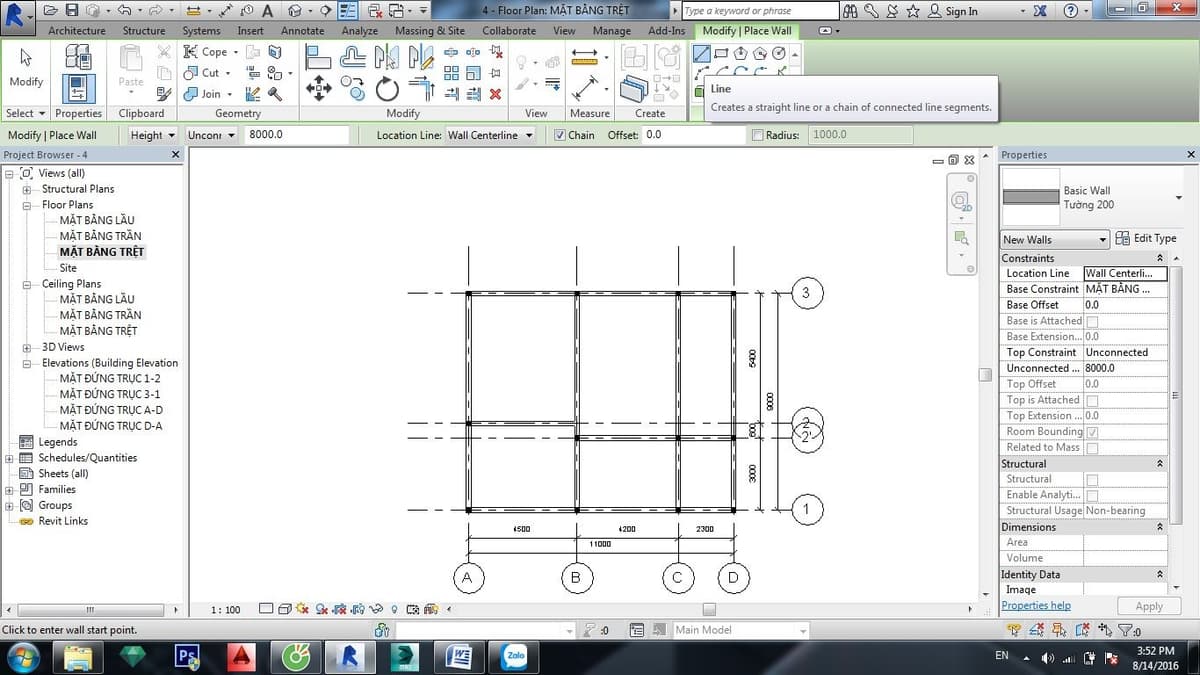Open the Main Model dropdown in status bar
The image size is (1200, 675).
(x=740, y=630)
